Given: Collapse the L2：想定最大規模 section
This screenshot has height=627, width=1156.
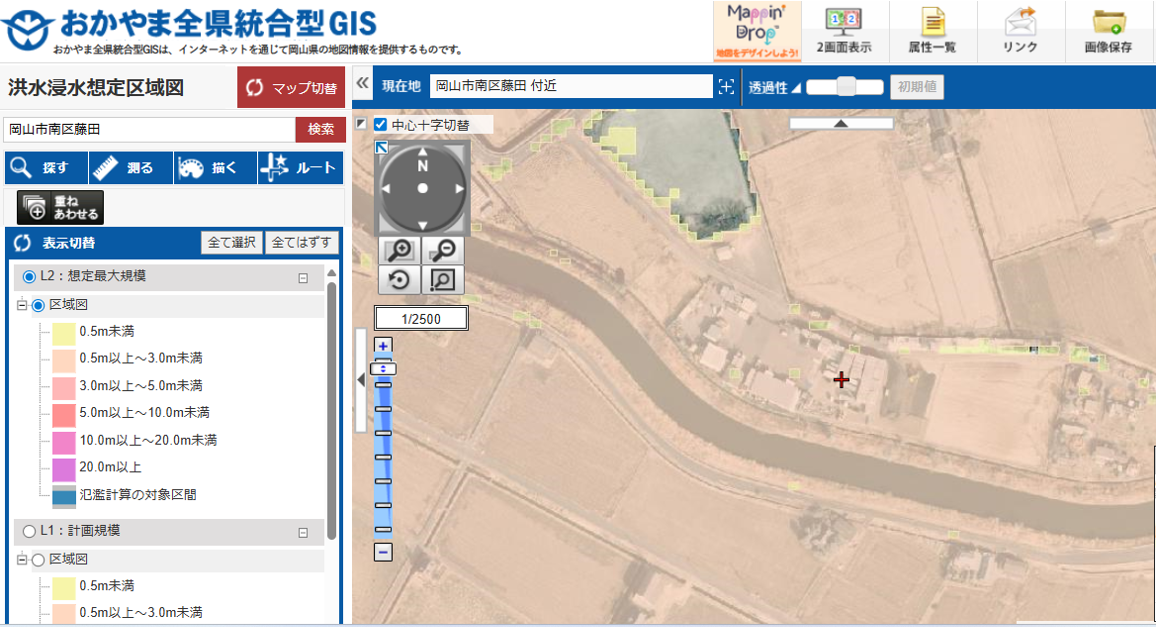Looking at the screenshot, I should pyautogui.click(x=303, y=279).
